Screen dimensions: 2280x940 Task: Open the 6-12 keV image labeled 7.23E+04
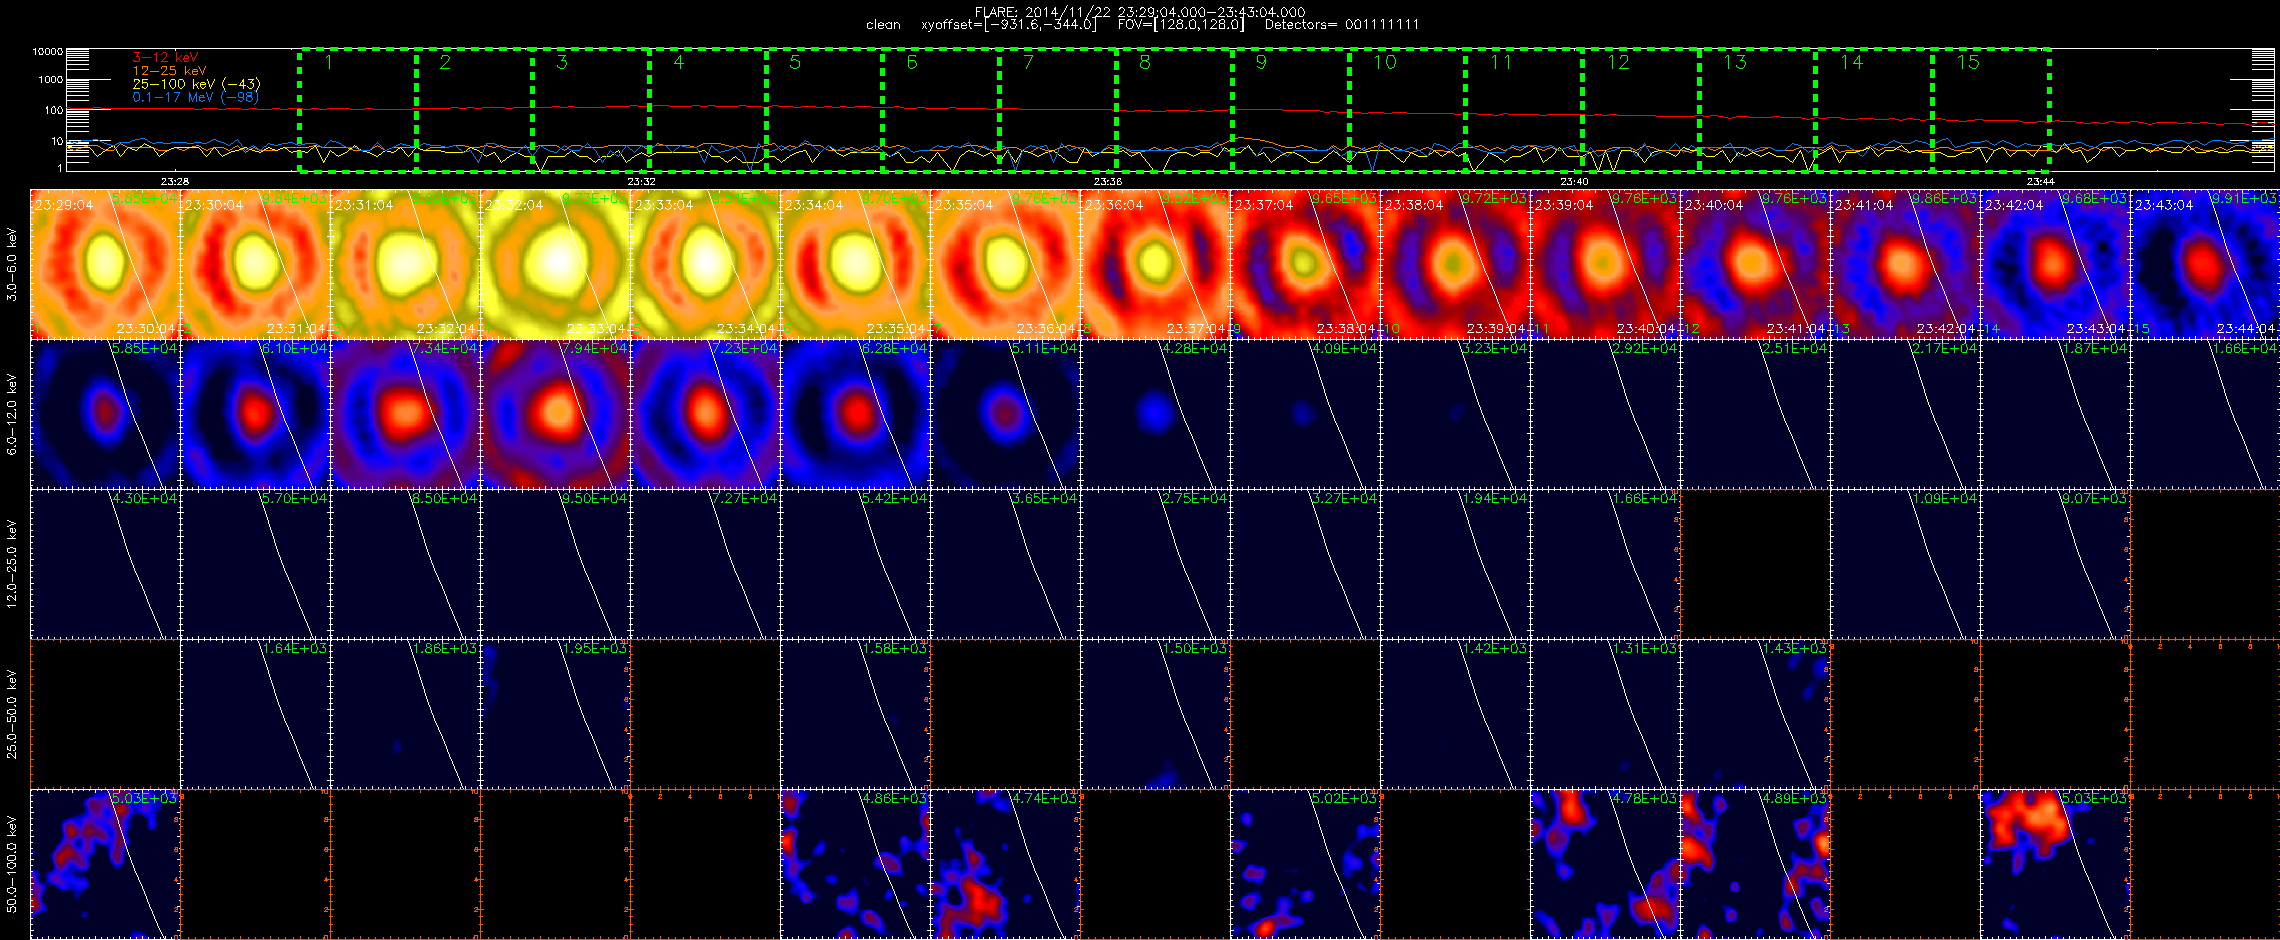[705, 414]
